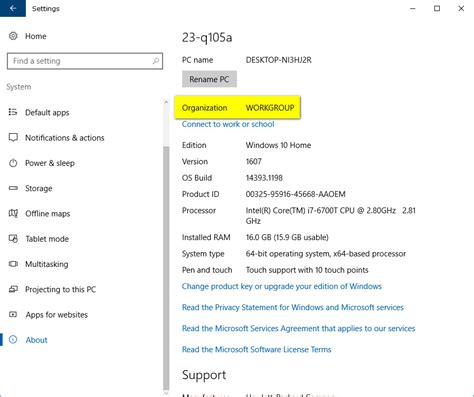Click the Touch support with 10 touch points text
Image resolution: width=474 pixels, height=397 pixels.
pyautogui.click(x=307, y=270)
